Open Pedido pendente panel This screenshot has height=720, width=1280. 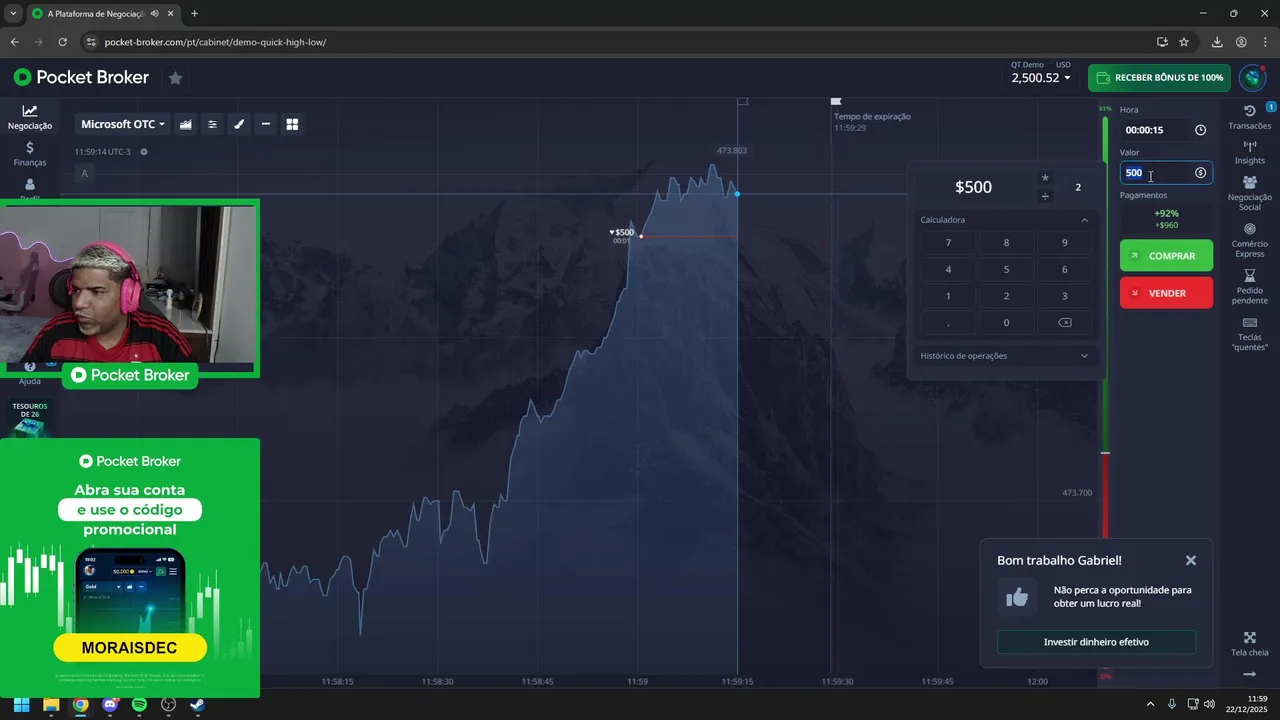coord(1250,287)
